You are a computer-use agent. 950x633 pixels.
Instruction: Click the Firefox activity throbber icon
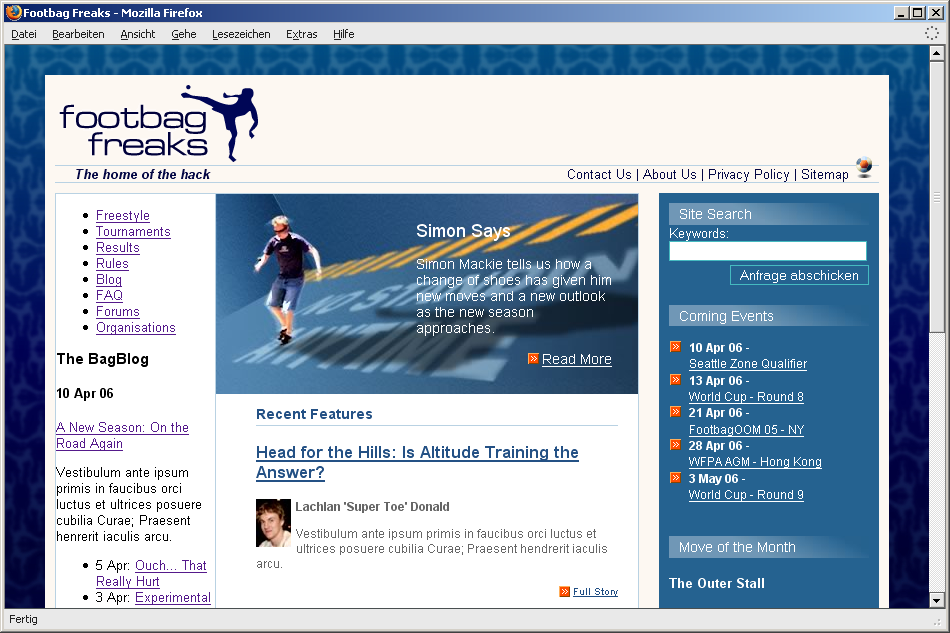point(932,34)
